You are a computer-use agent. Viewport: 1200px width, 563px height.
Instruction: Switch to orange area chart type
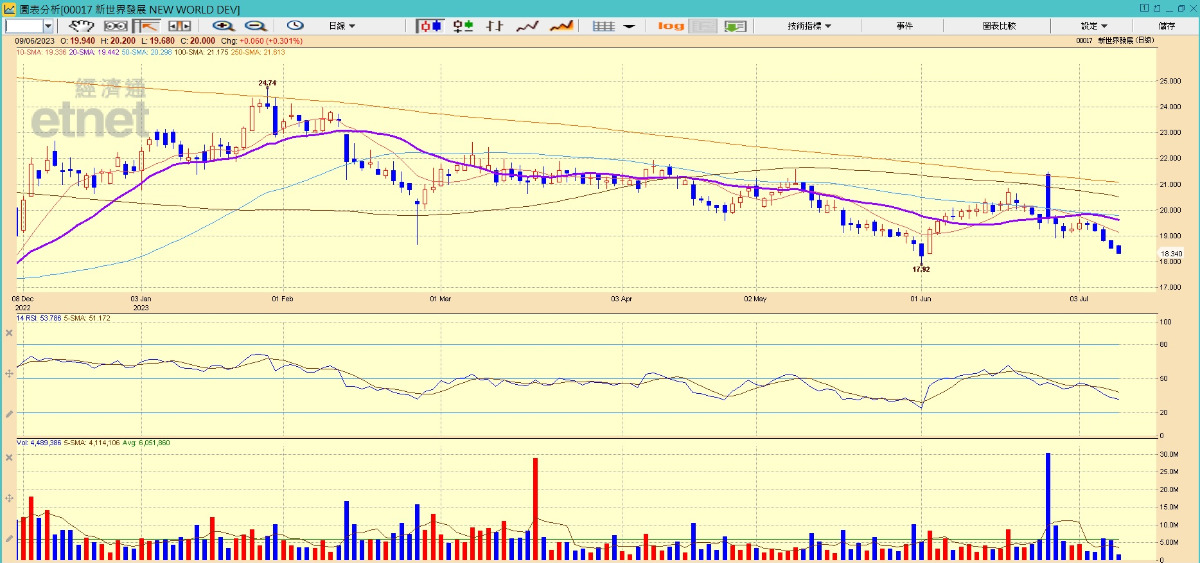pos(562,25)
